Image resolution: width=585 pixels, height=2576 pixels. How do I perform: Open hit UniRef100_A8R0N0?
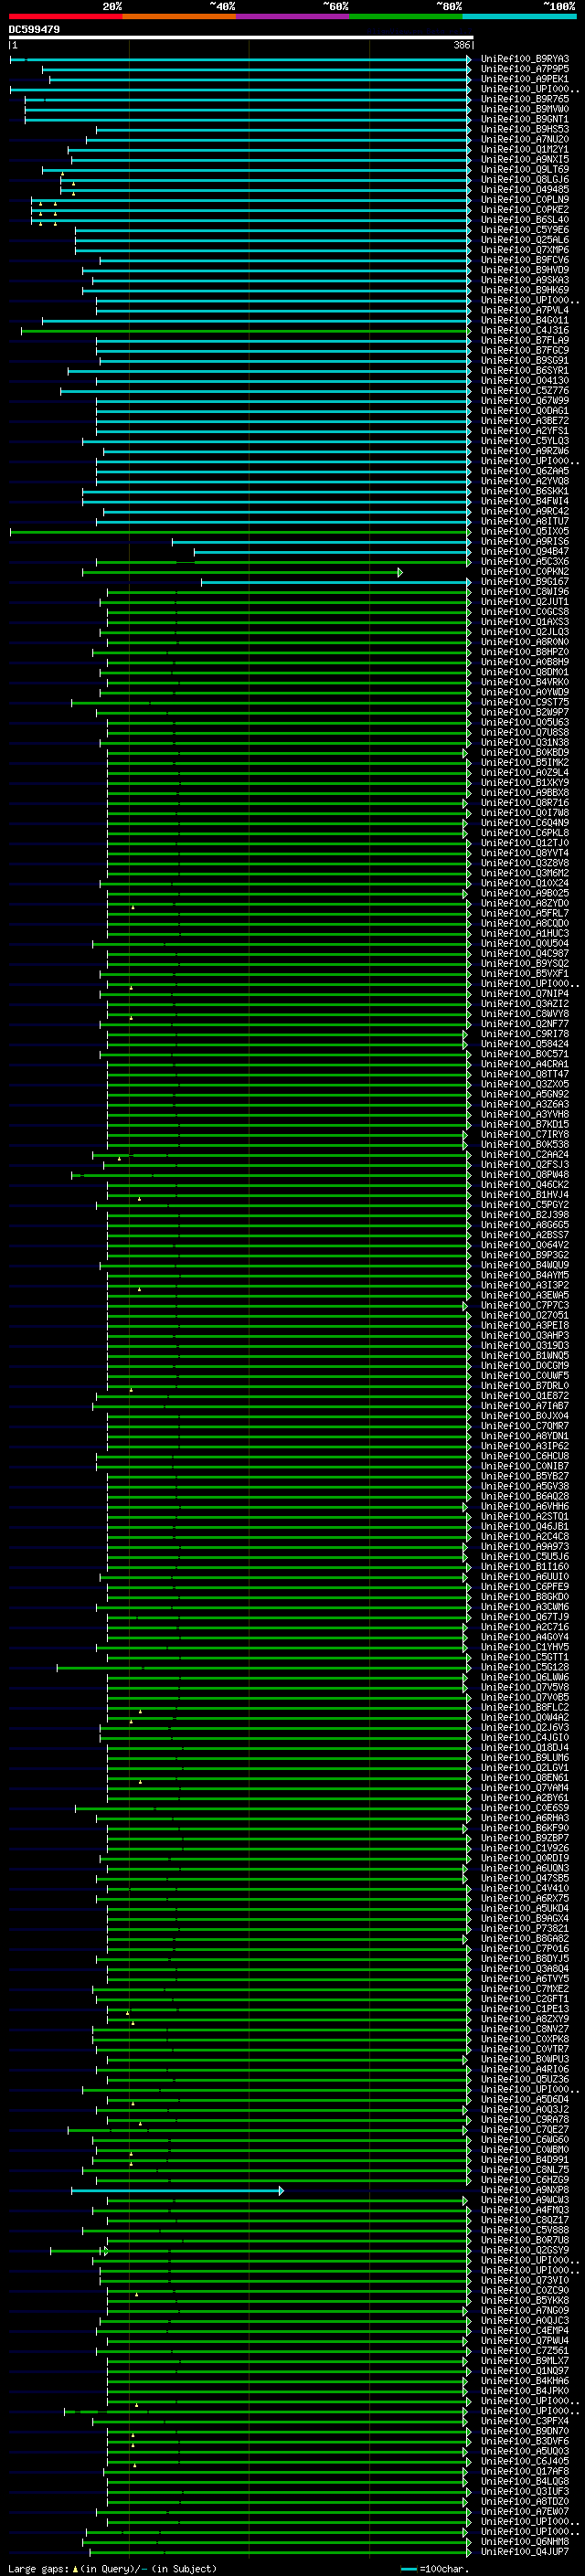click(x=524, y=642)
